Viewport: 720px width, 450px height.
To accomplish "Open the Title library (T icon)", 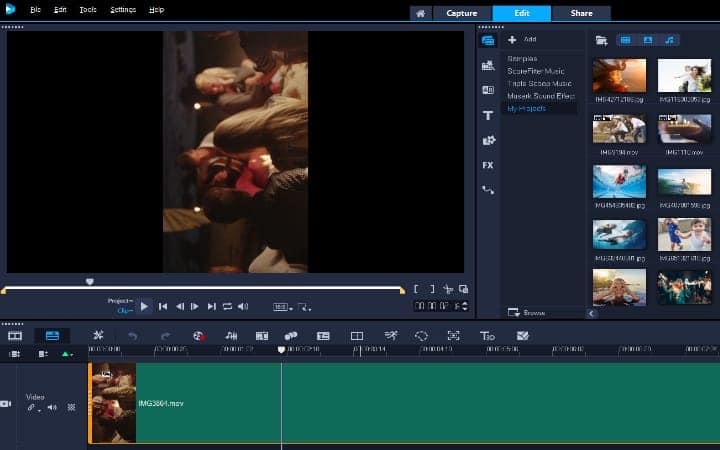I will click(488, 115).
